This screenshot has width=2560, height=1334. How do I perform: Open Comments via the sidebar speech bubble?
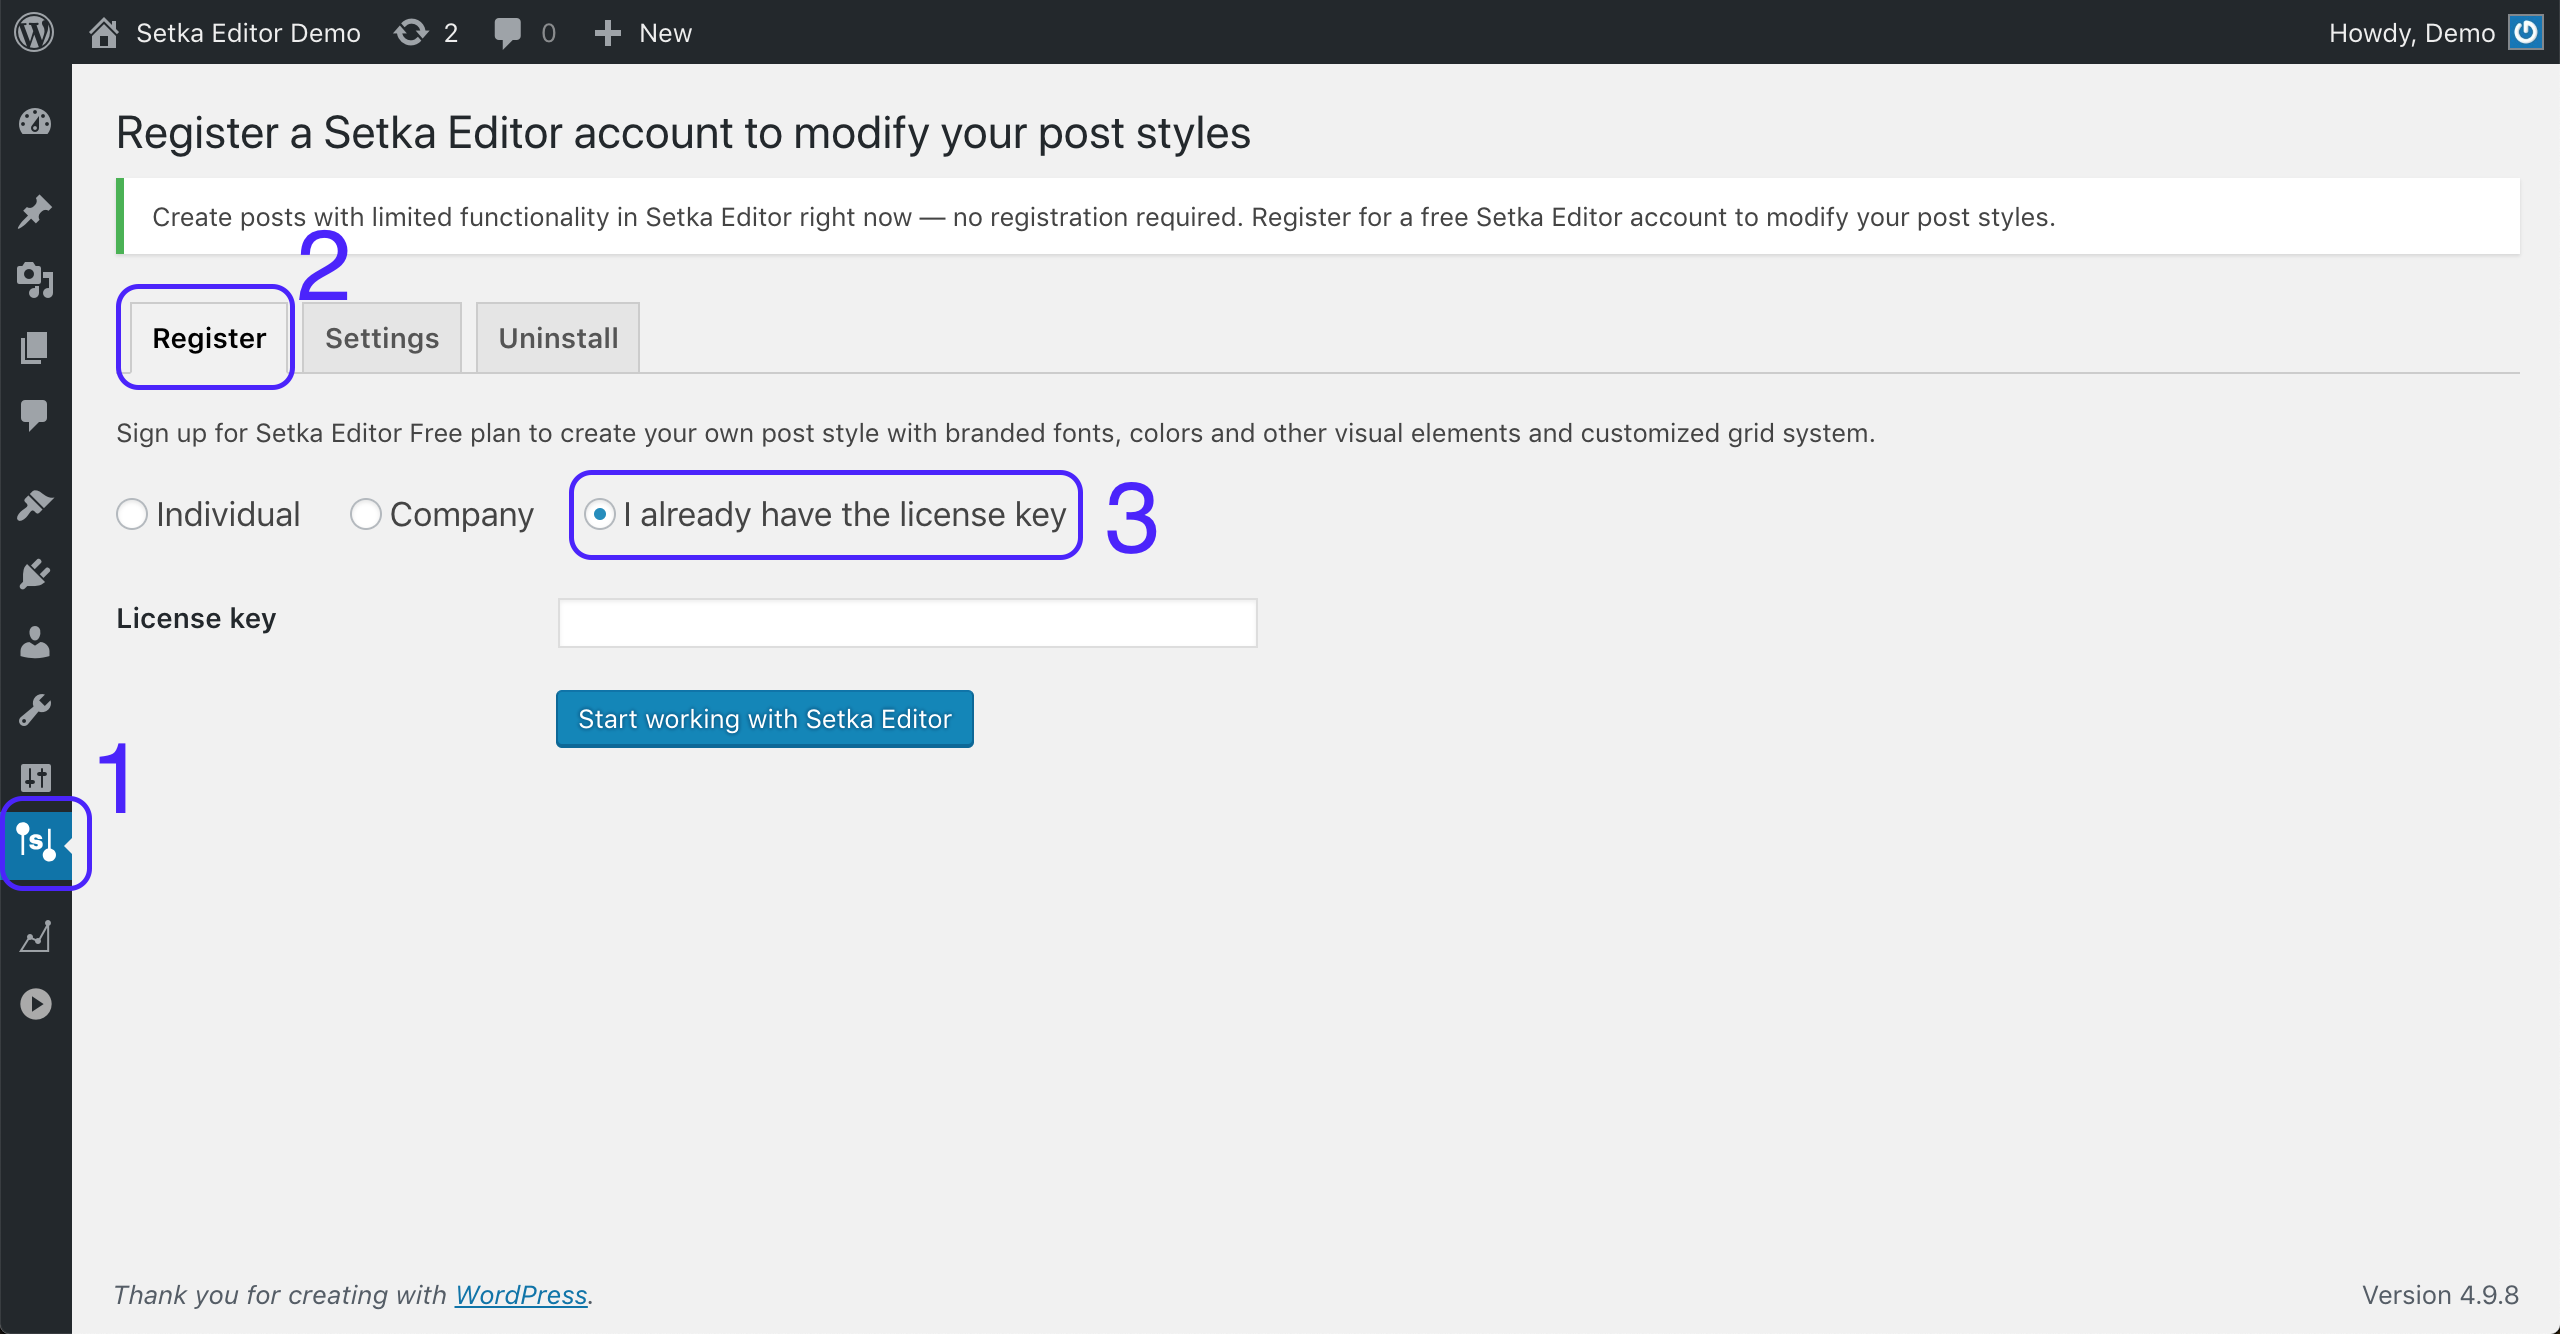point(35,415)
